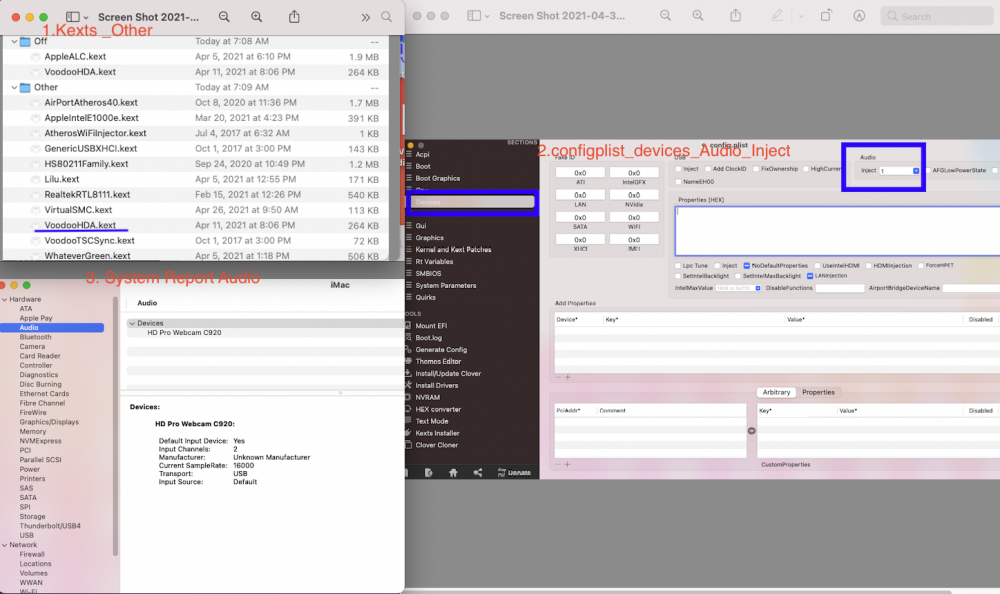Open the Boot.log tool
The width and height of the screenshot is (1000, 594).
tap(429, 338)
